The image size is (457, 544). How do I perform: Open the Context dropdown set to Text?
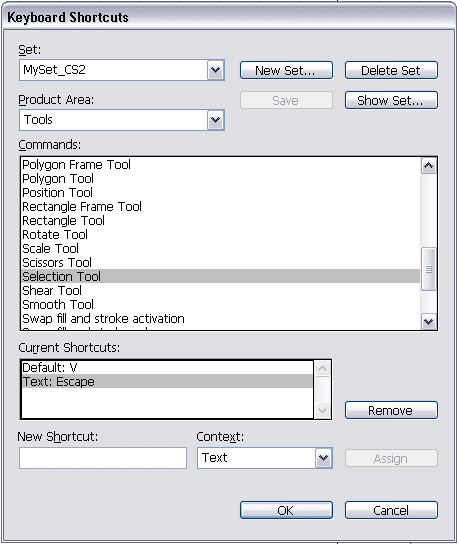[x=265, y=458]
